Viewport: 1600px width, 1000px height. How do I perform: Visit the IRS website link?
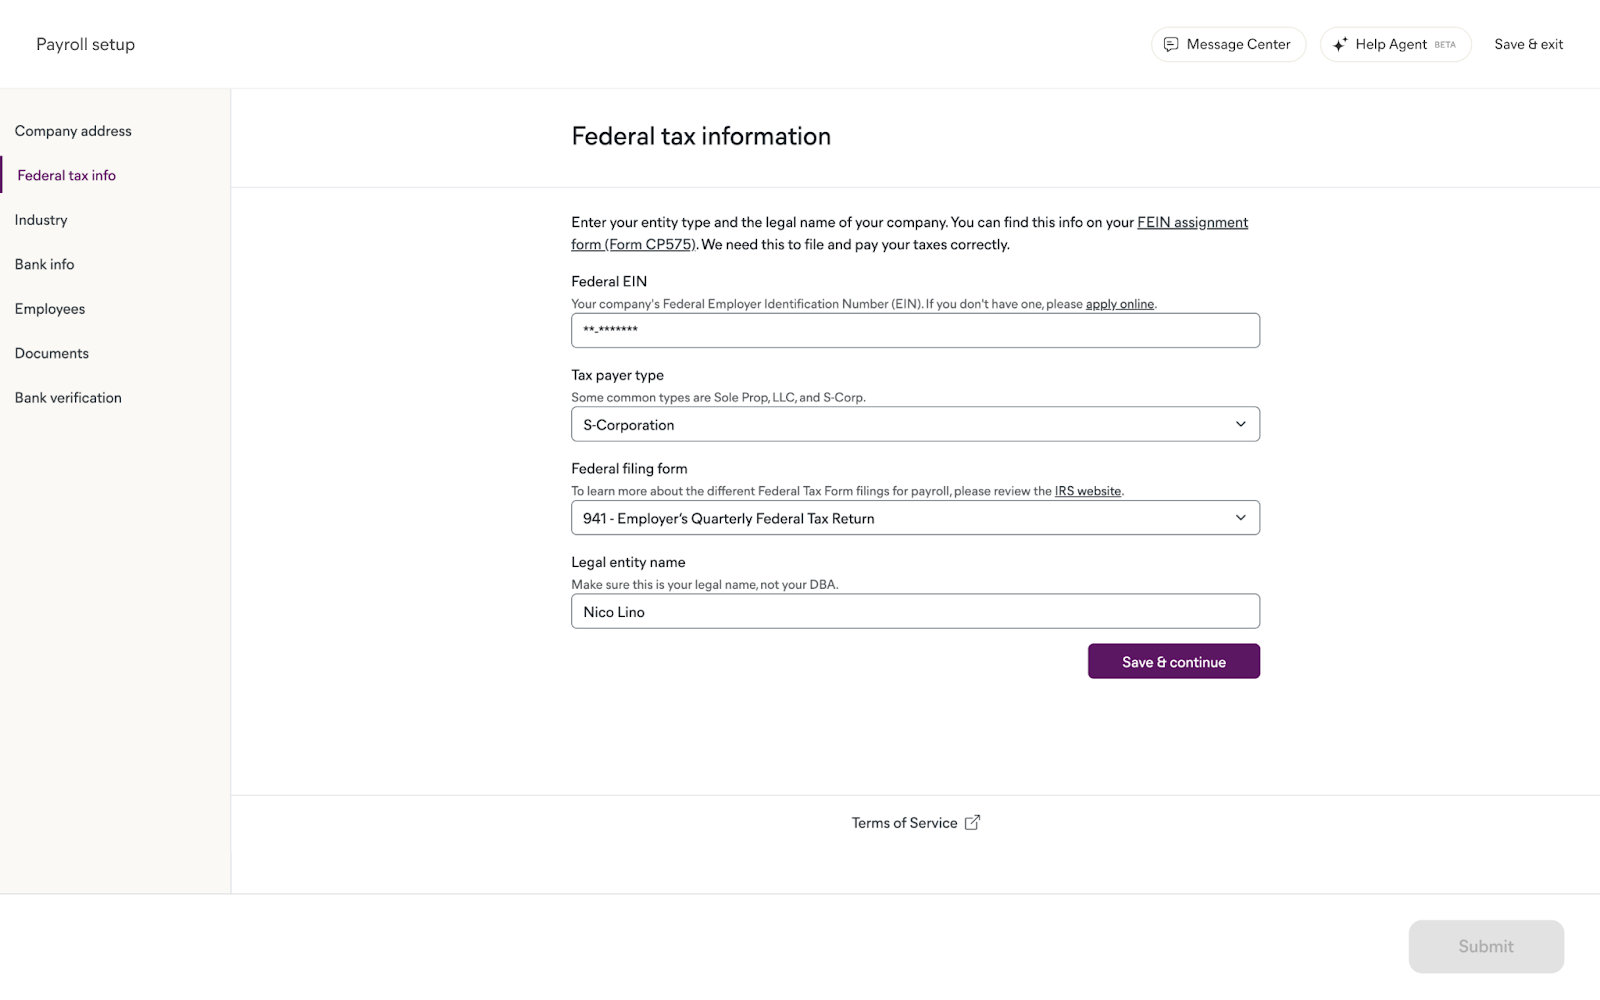(1087, 491)
